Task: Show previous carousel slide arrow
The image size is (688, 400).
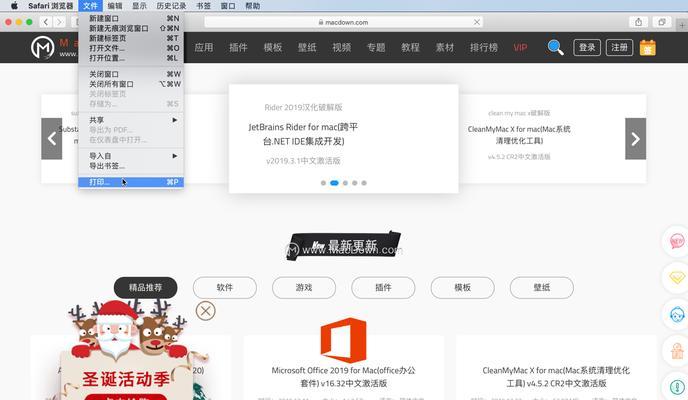Action: tap(52, 139)
